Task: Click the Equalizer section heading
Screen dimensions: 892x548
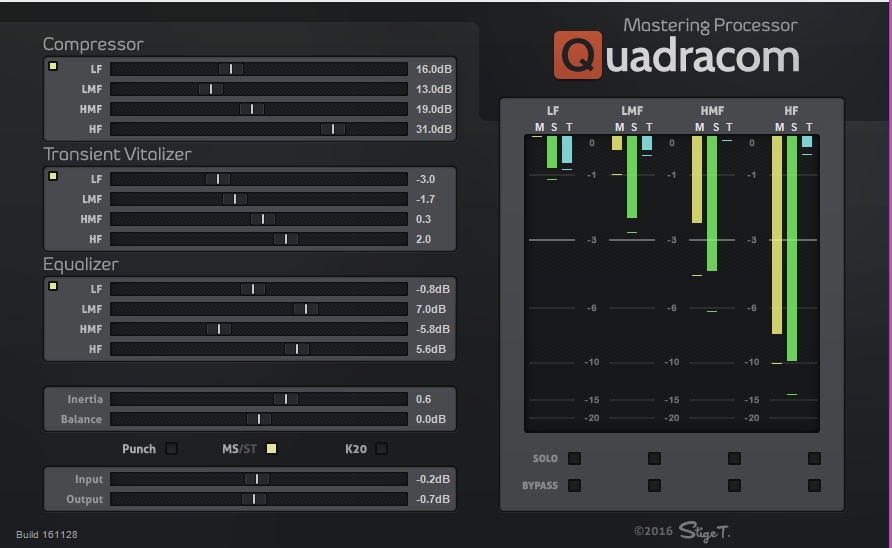Action: click(x=81, y=263)
